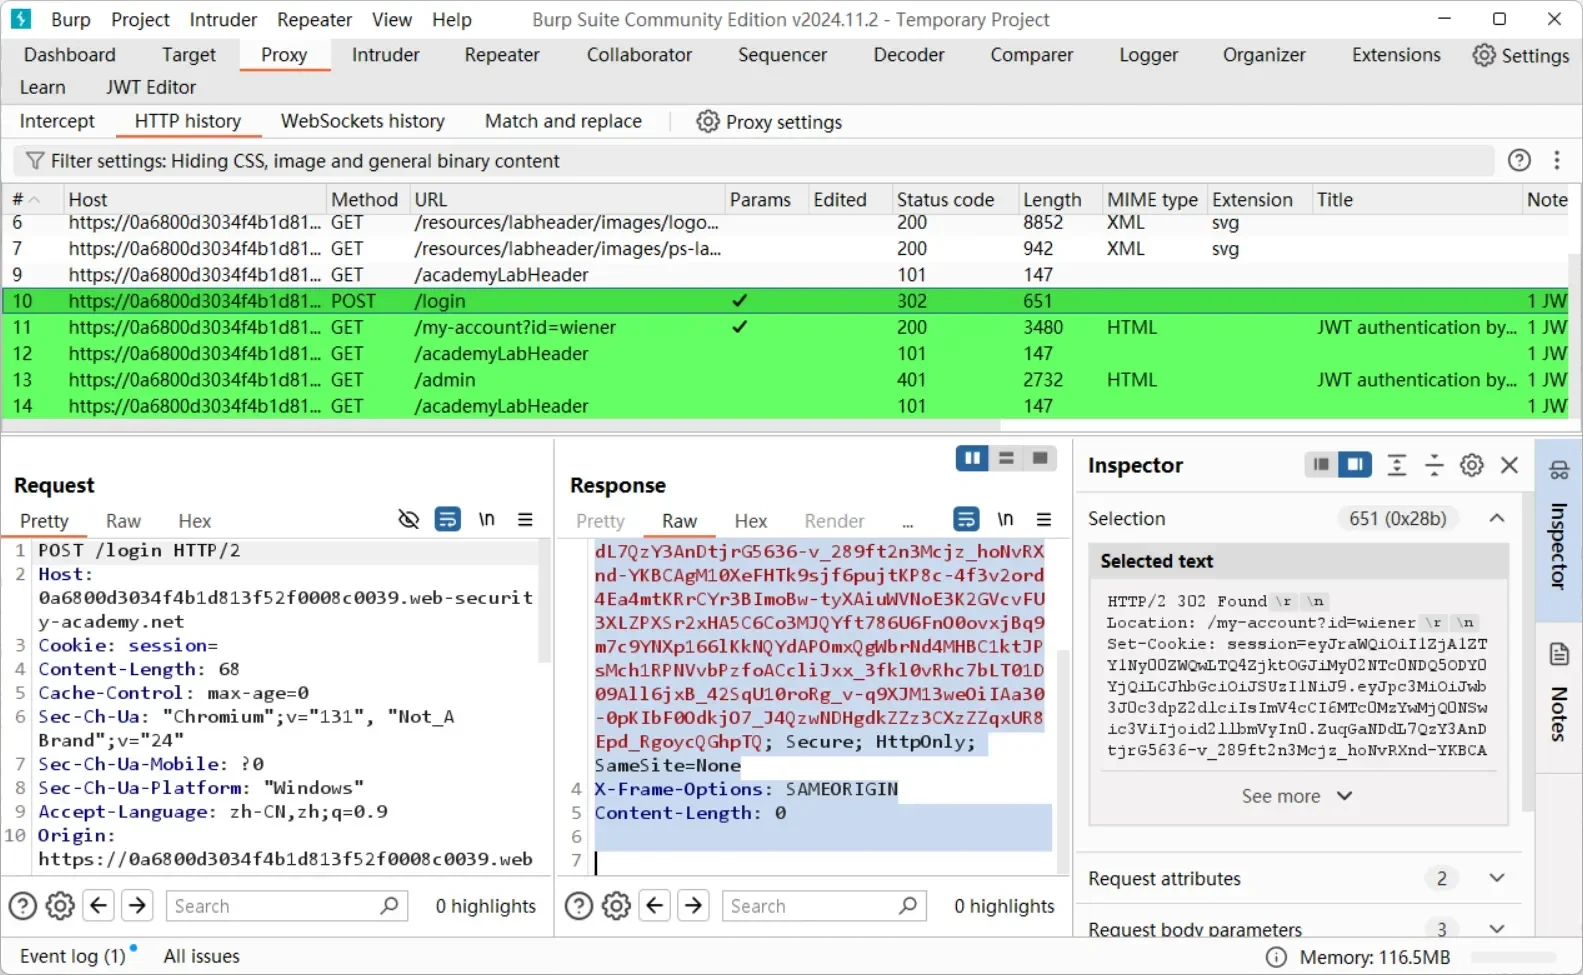Open Request search settings gear
Screen dimensions: 1583x975
point(60,906)
